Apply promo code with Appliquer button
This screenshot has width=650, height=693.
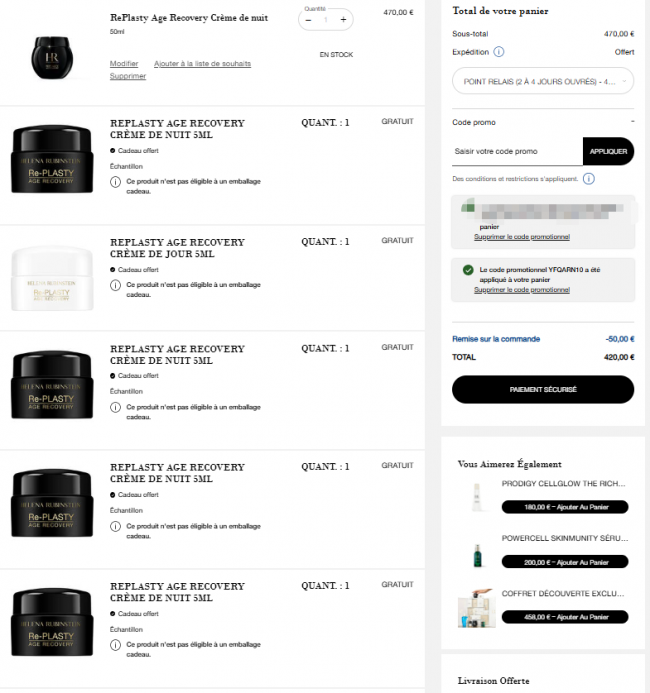pyautogui.click(x=608, y=152)
